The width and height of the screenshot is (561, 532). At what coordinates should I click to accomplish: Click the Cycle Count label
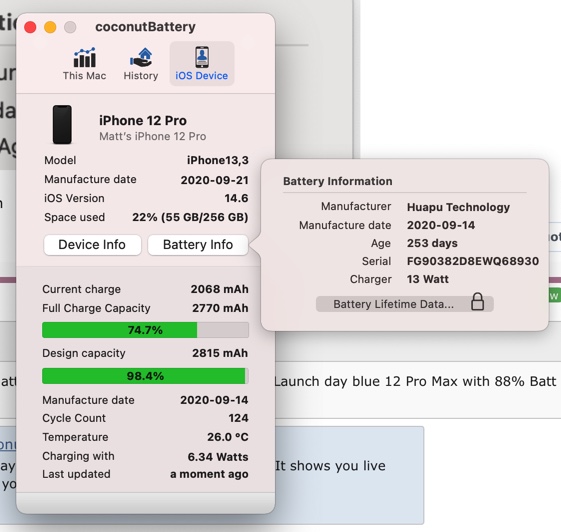(x=74, y=418)
